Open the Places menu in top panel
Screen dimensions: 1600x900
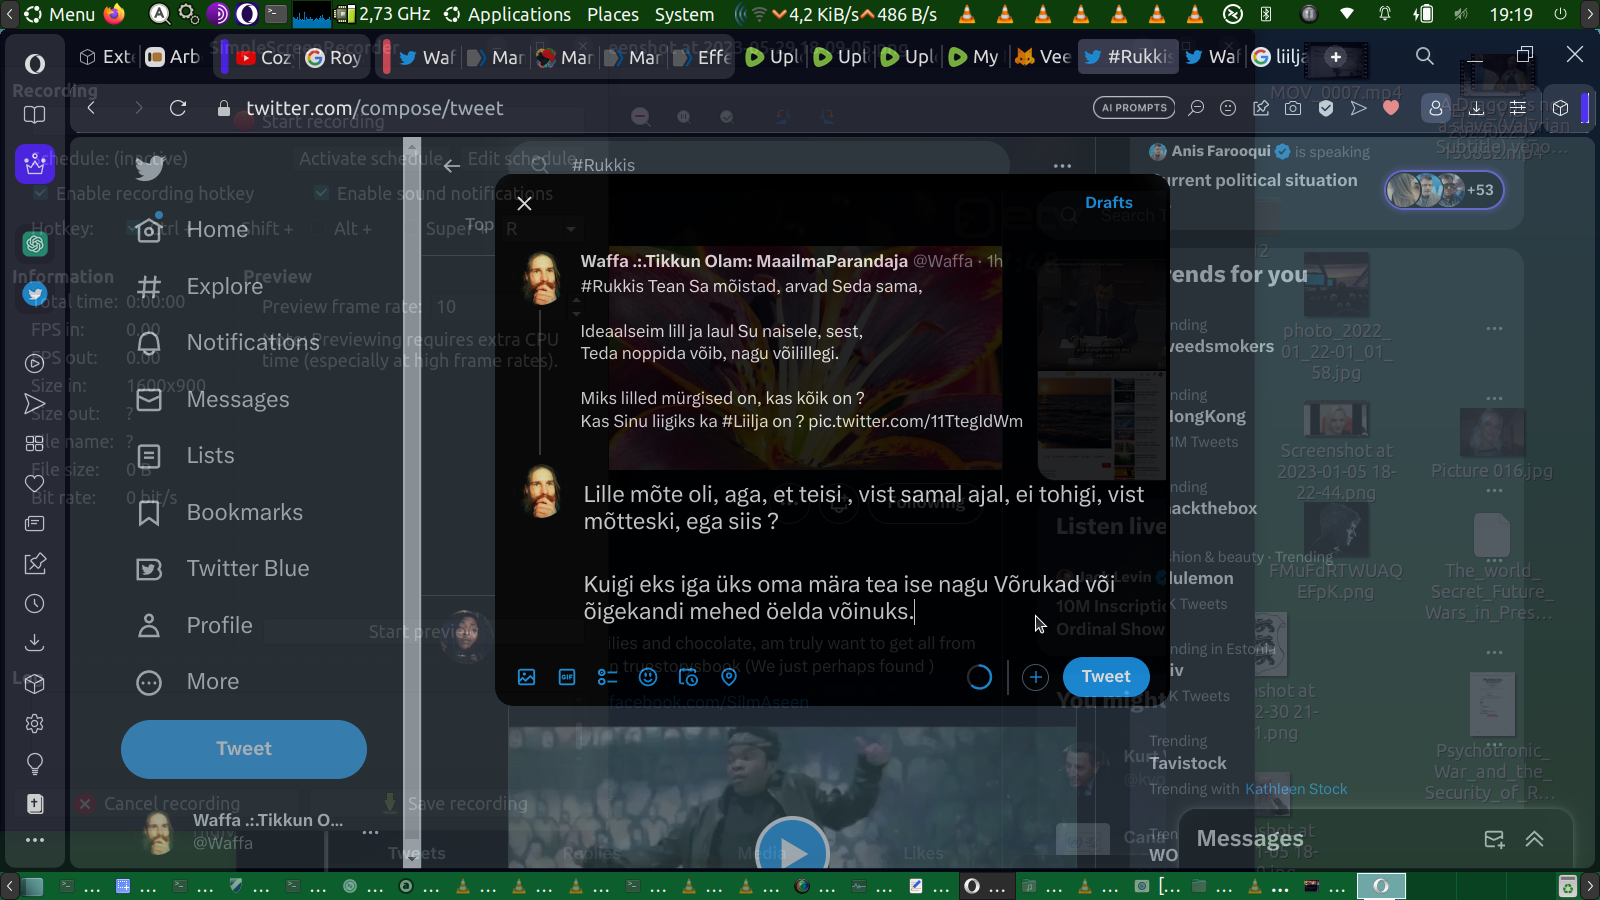click(x=613, y=14)
